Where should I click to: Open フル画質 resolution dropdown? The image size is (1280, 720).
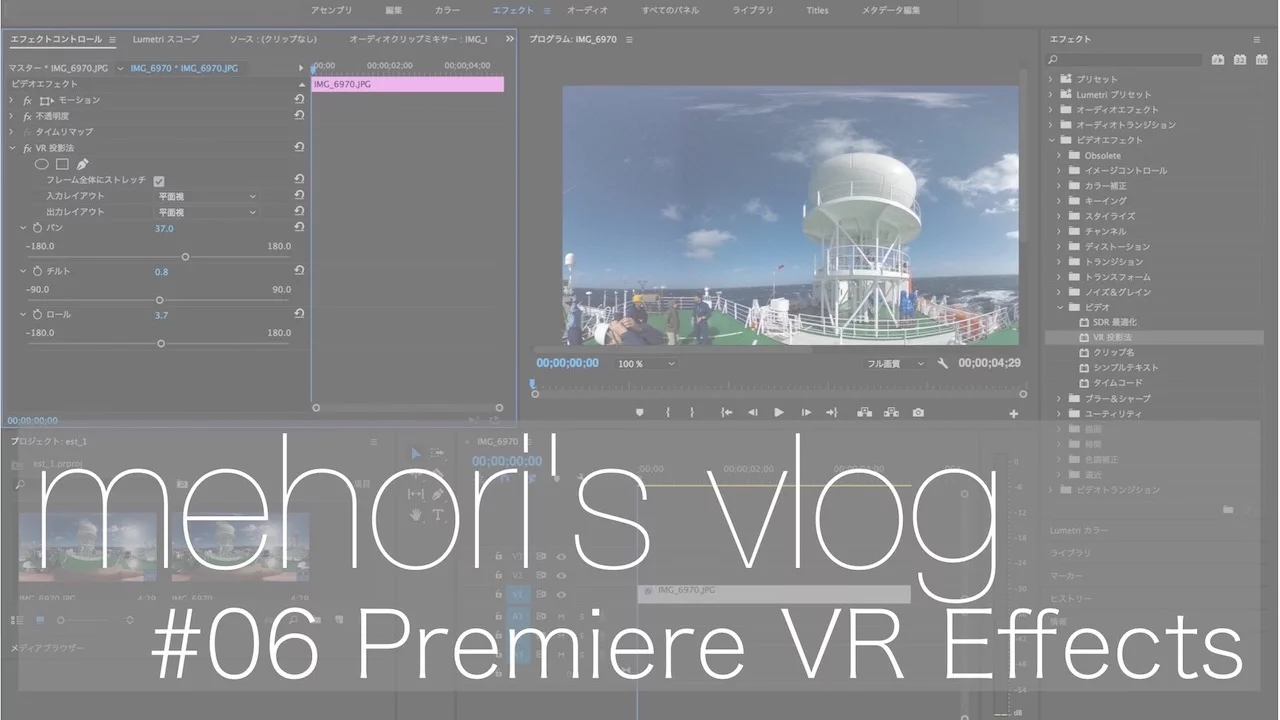coord(895,364)
